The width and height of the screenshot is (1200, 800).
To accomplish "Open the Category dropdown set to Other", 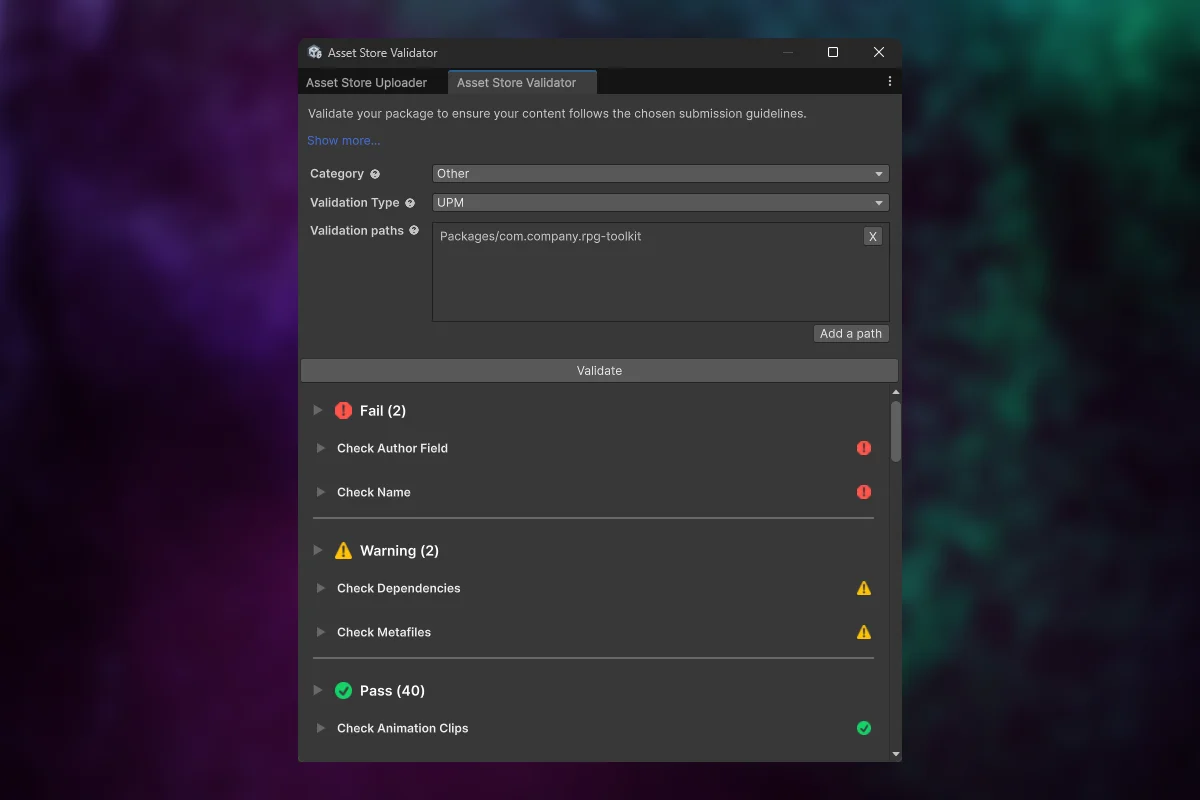I will [x=660, y=174].
